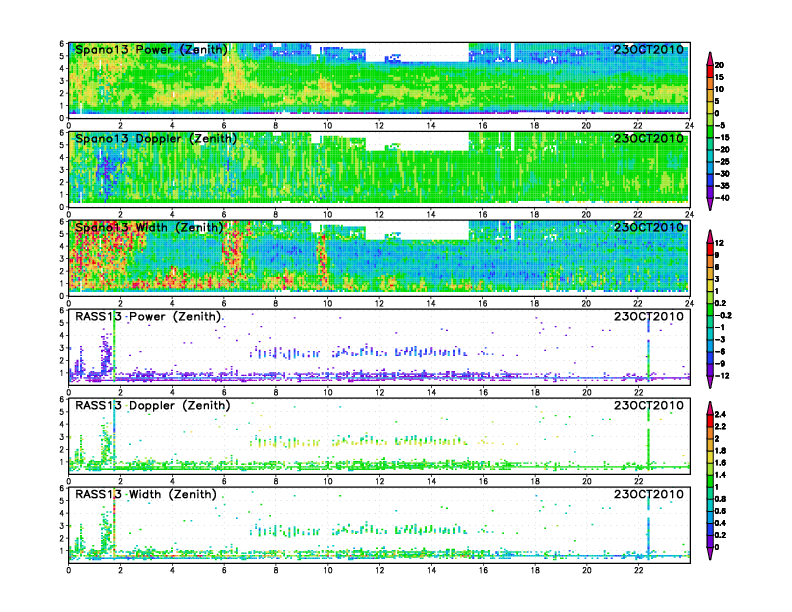Click the '15' label on the top colorbar

point(719,77)
